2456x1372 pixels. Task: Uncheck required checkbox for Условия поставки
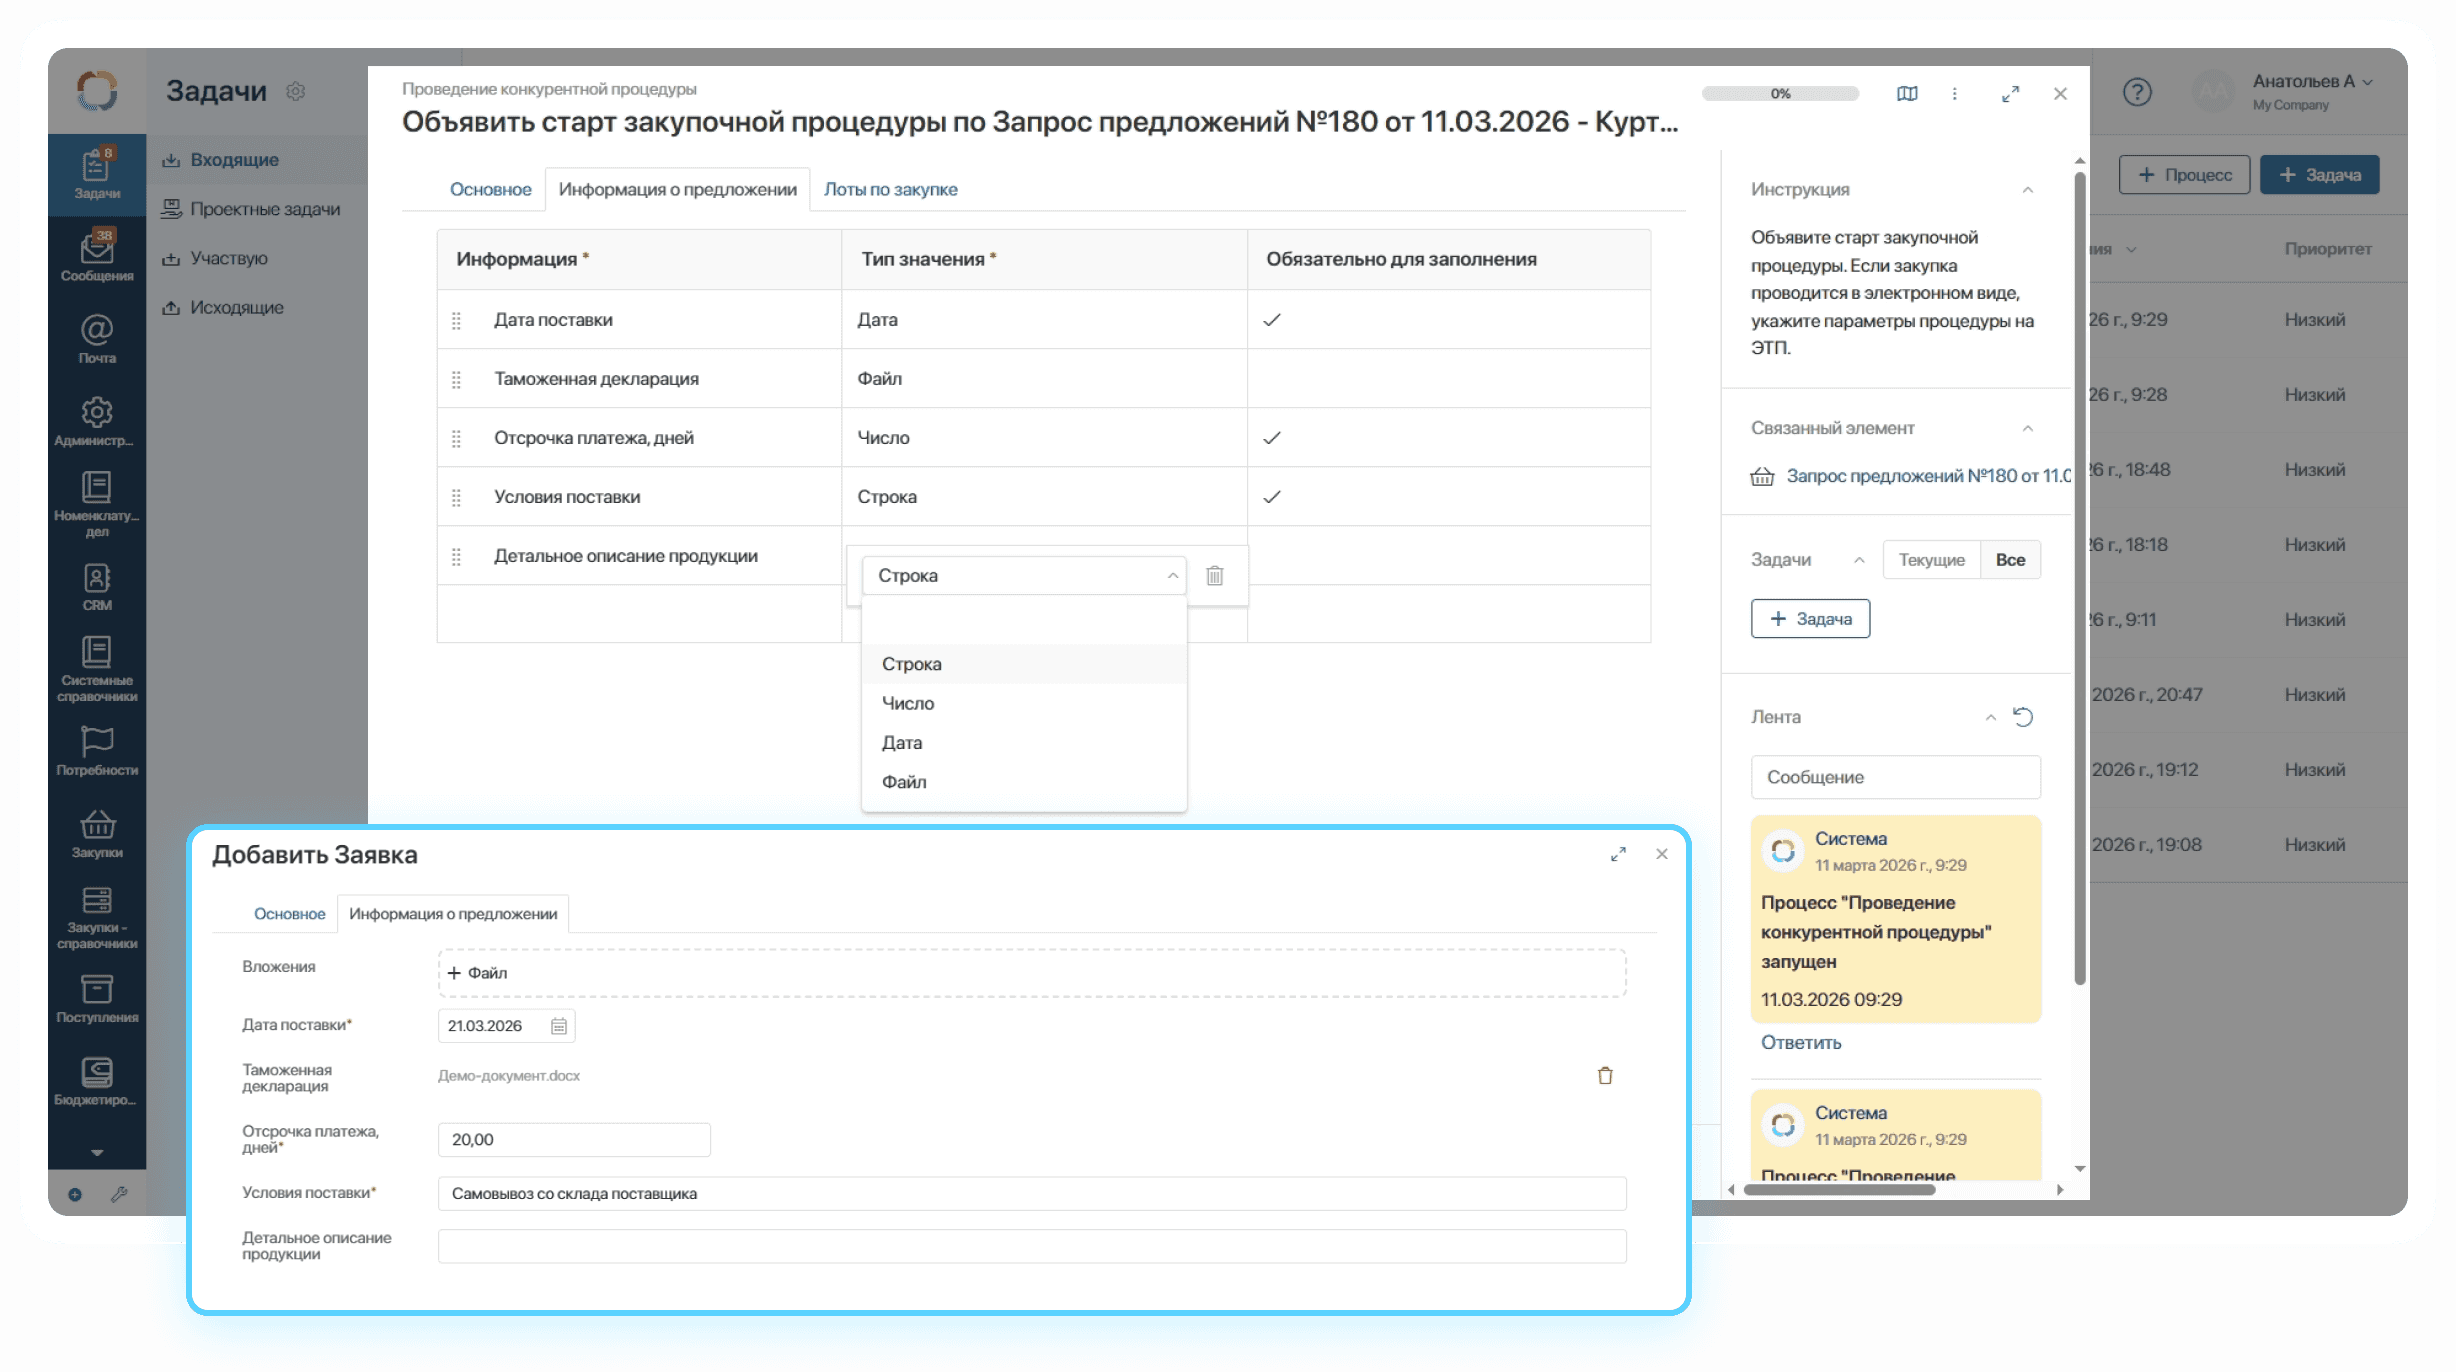coord(1272,495)
